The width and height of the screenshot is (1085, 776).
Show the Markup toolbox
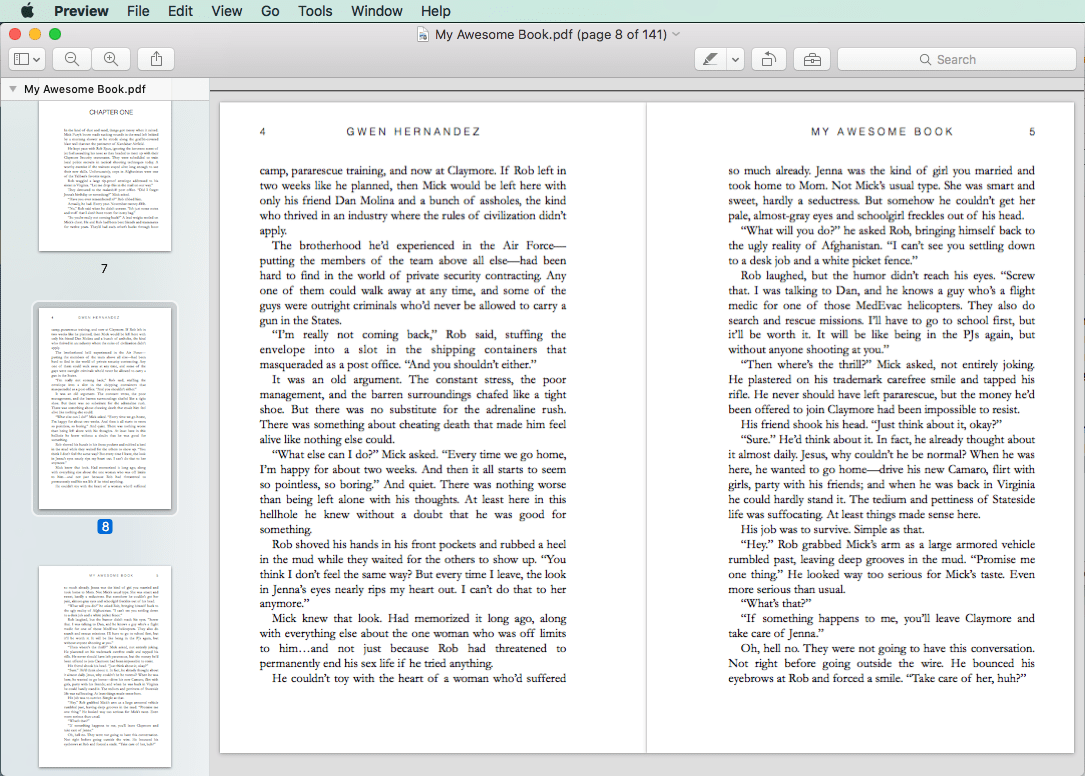812,60
